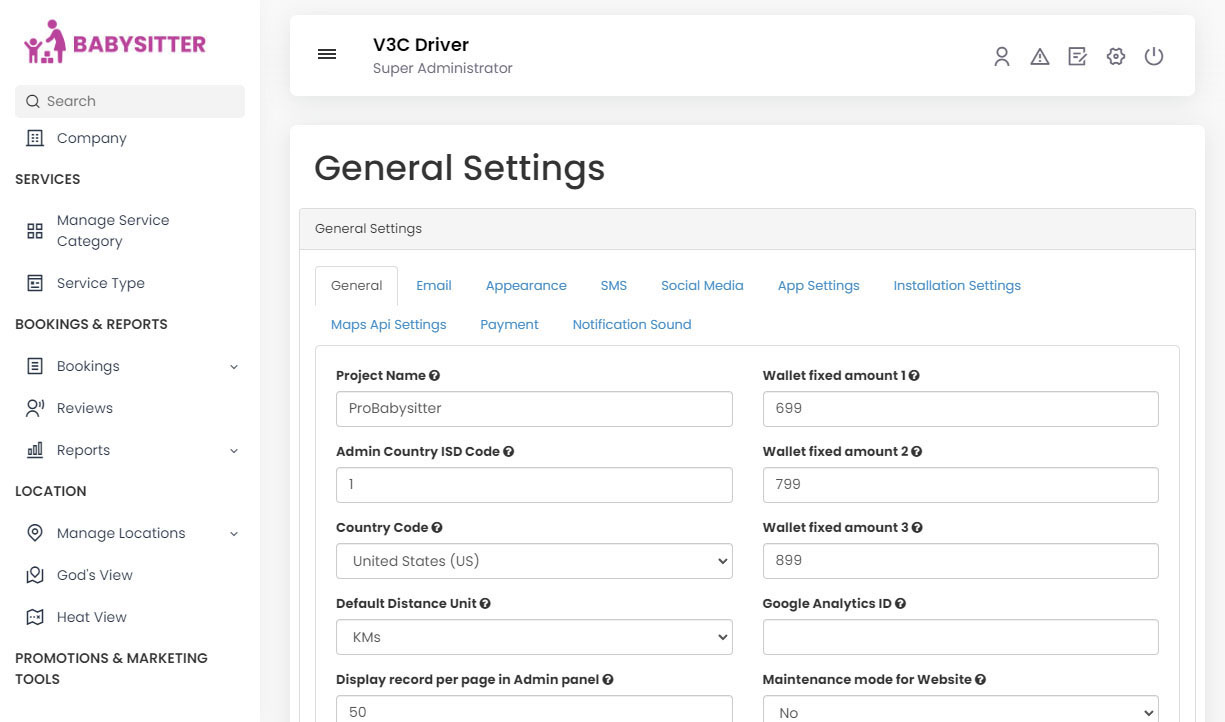1225x722 pixels.
Task: Click the alert warning icon in header
Action: point(1039,56)
